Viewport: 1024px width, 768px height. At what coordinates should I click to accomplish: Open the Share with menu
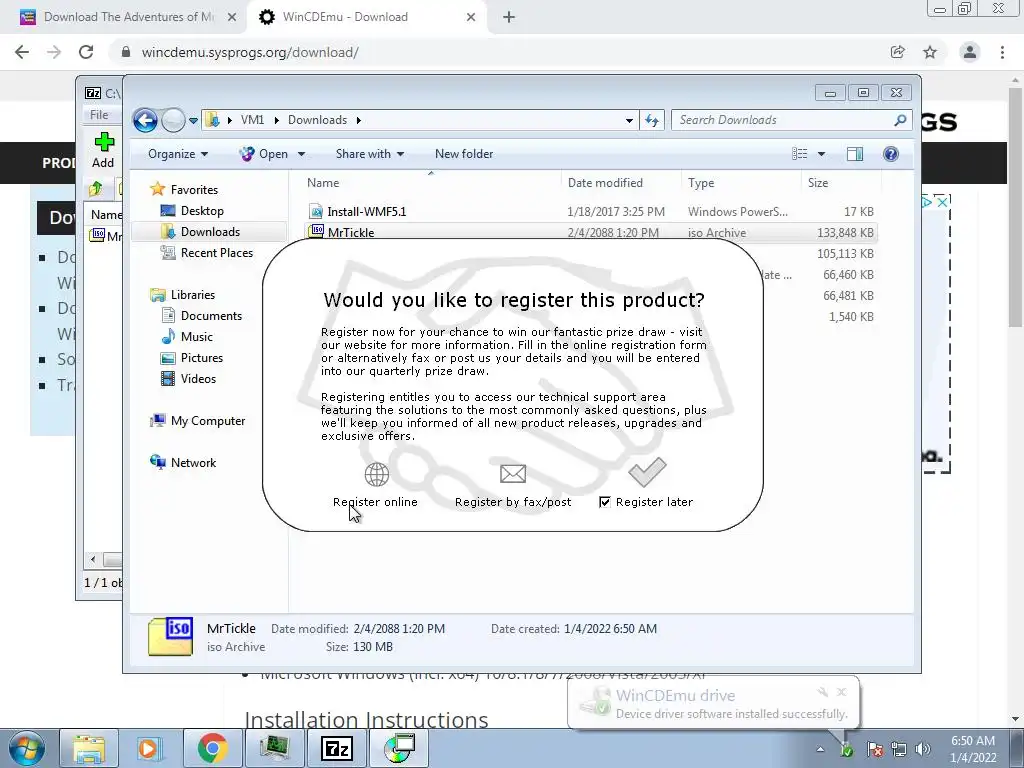(370, 153)
